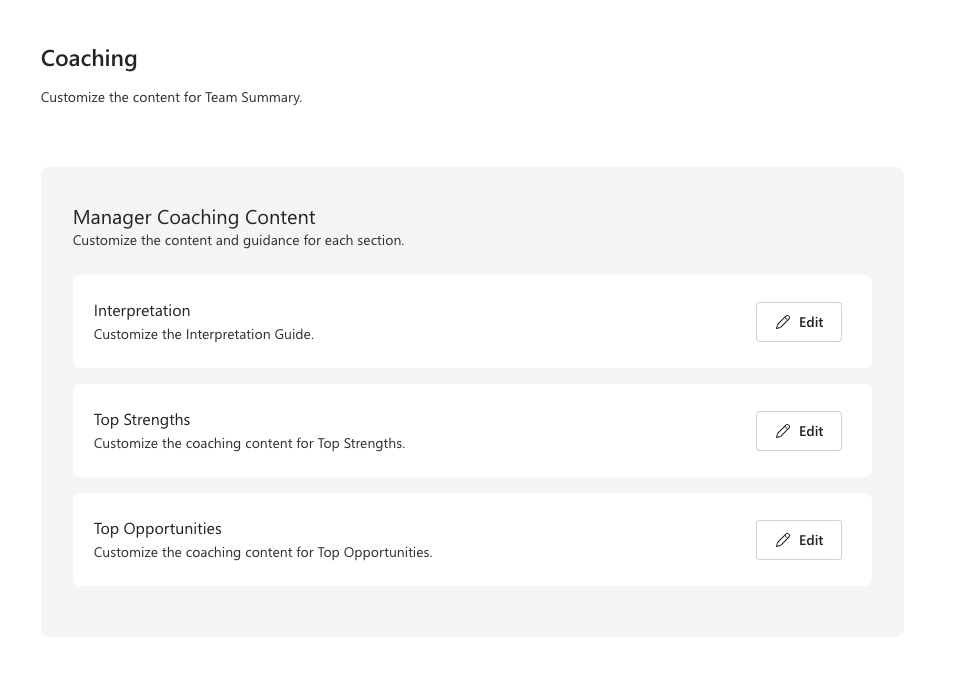Click the Top Strengths coaching content description
The image size is (972, 689).
point(249,444)
